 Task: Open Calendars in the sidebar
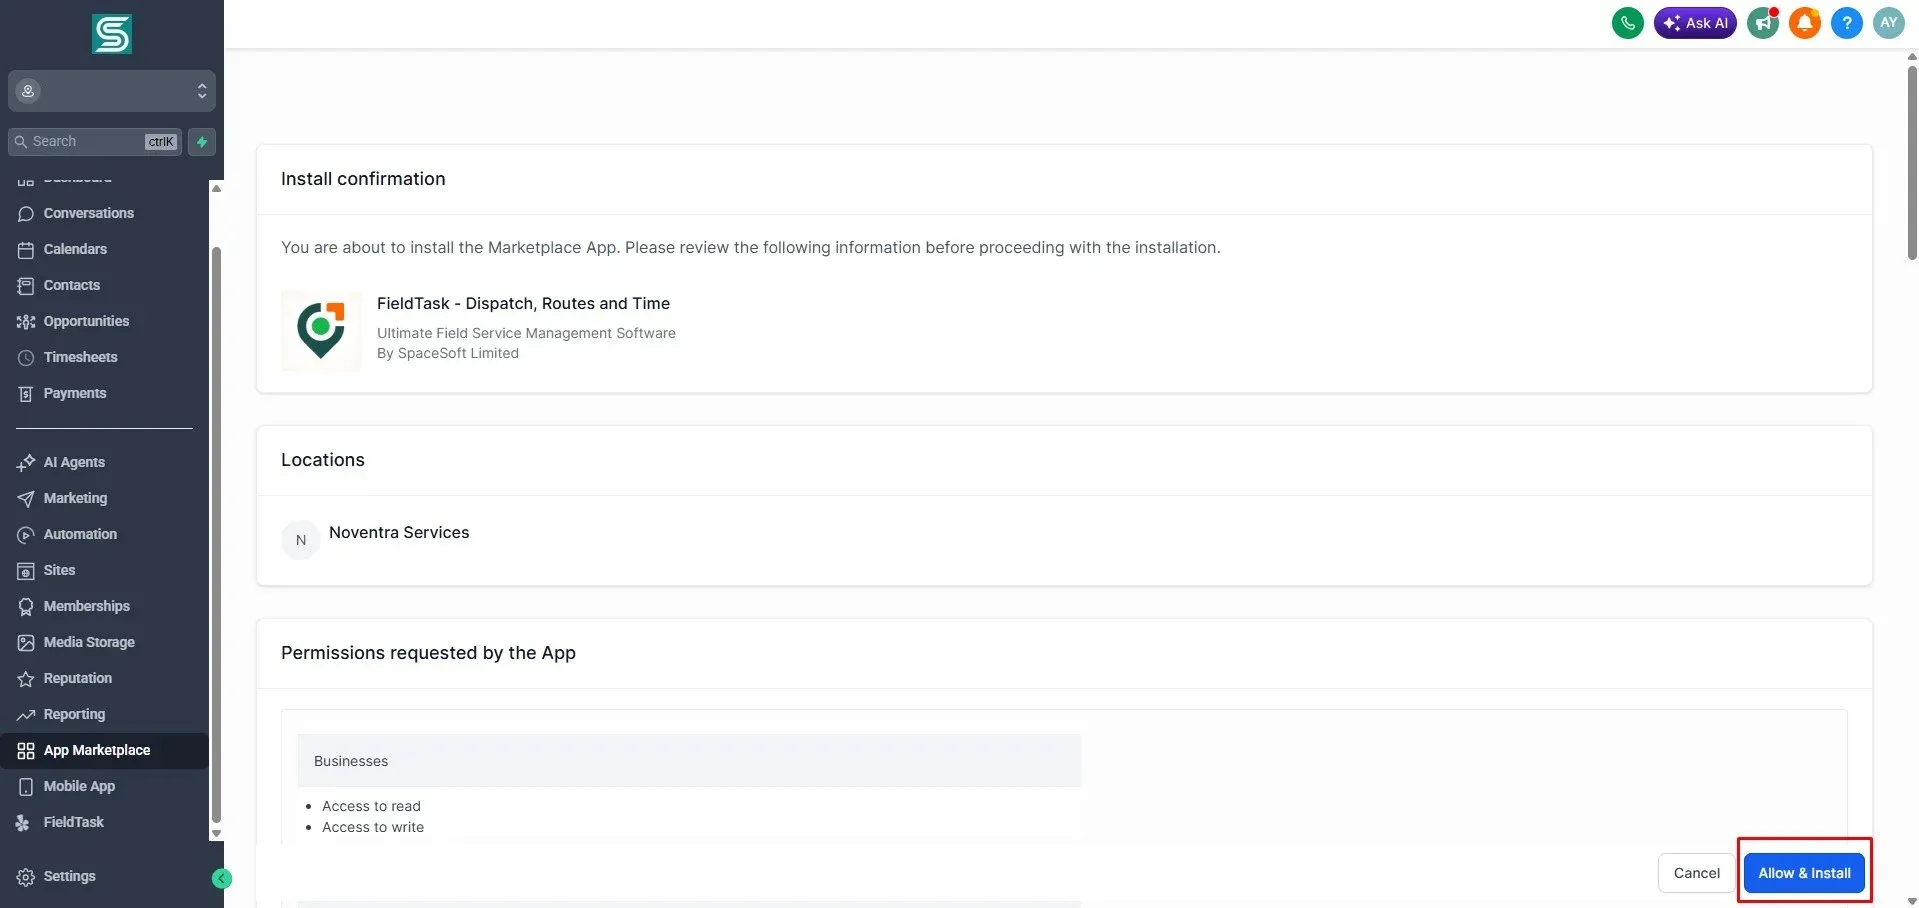pyautogui.click(x=104, y=250)
